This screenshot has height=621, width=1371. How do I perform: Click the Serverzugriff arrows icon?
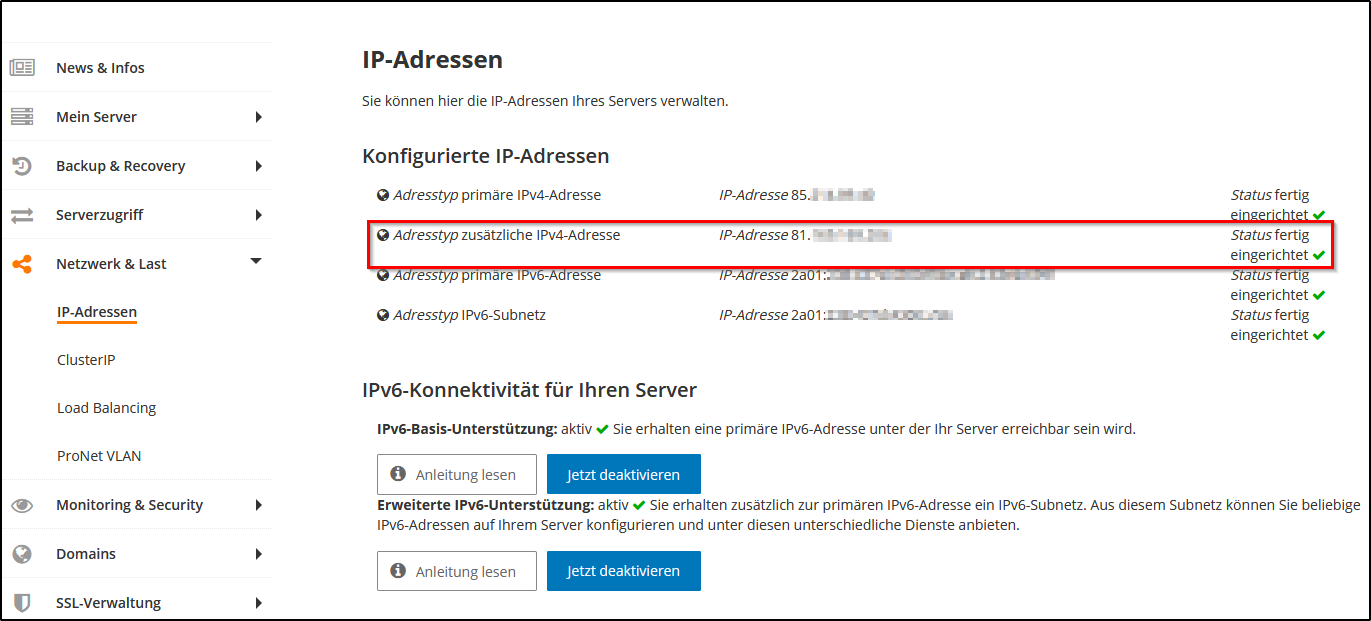21,214
